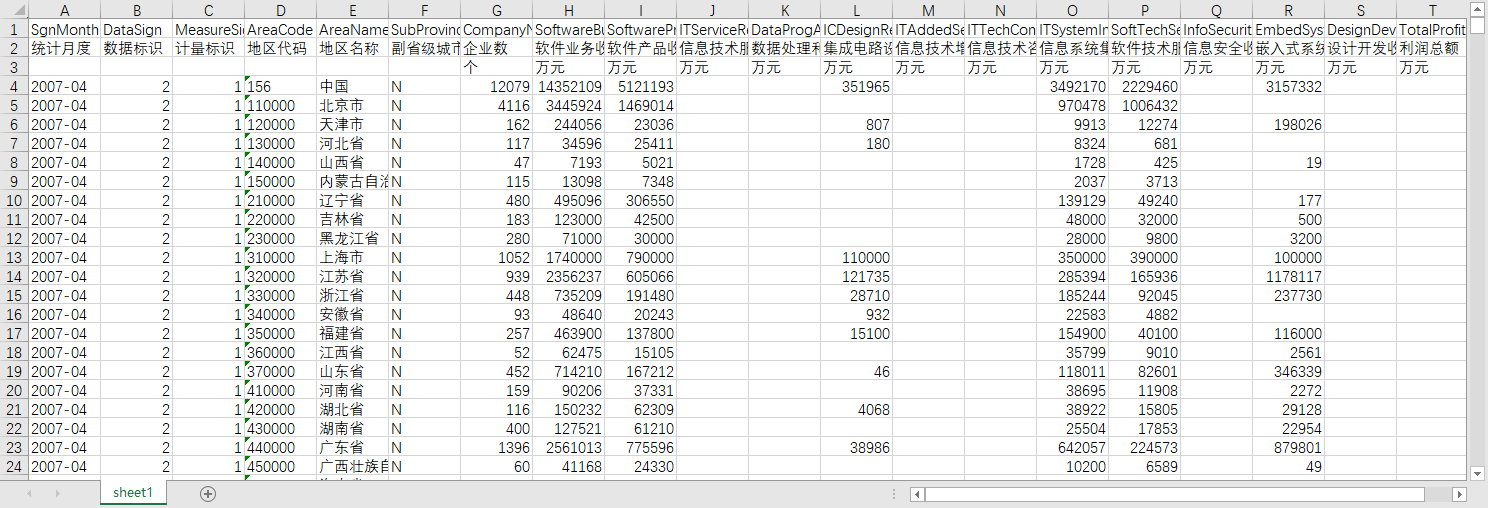The image size is (1488, 508).
Task: Select row 4 header
Action: (x=14, y=86)
